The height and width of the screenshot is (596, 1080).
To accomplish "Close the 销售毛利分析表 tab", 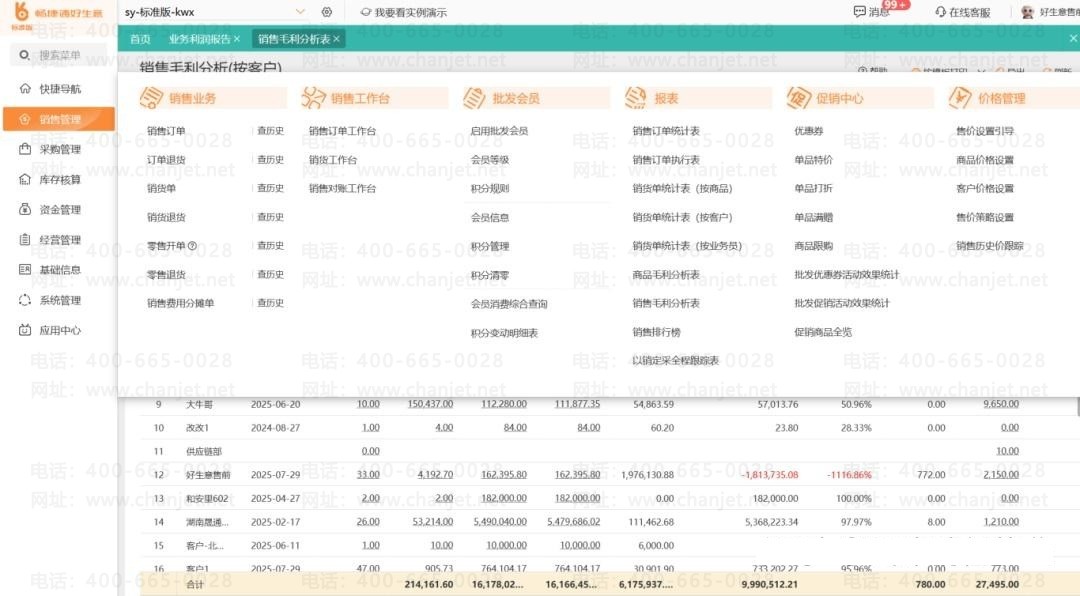I will point(337,39).
